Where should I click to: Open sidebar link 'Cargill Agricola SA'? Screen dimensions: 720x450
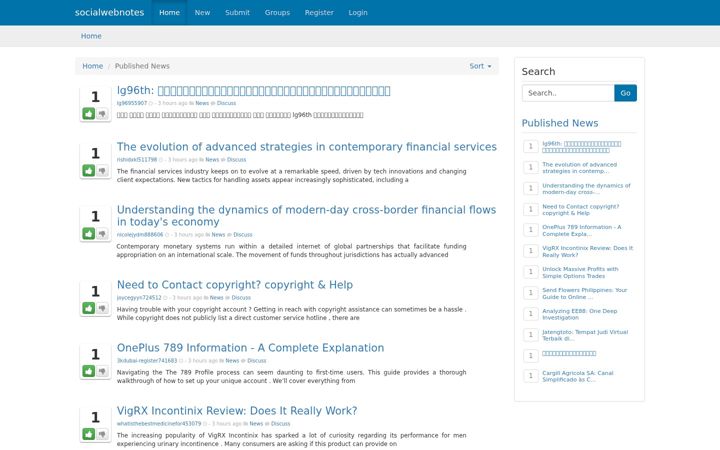[578, 376]
